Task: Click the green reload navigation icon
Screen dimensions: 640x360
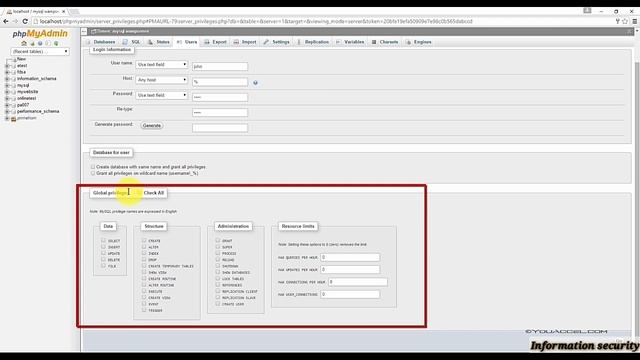Action: click(56, 43)
